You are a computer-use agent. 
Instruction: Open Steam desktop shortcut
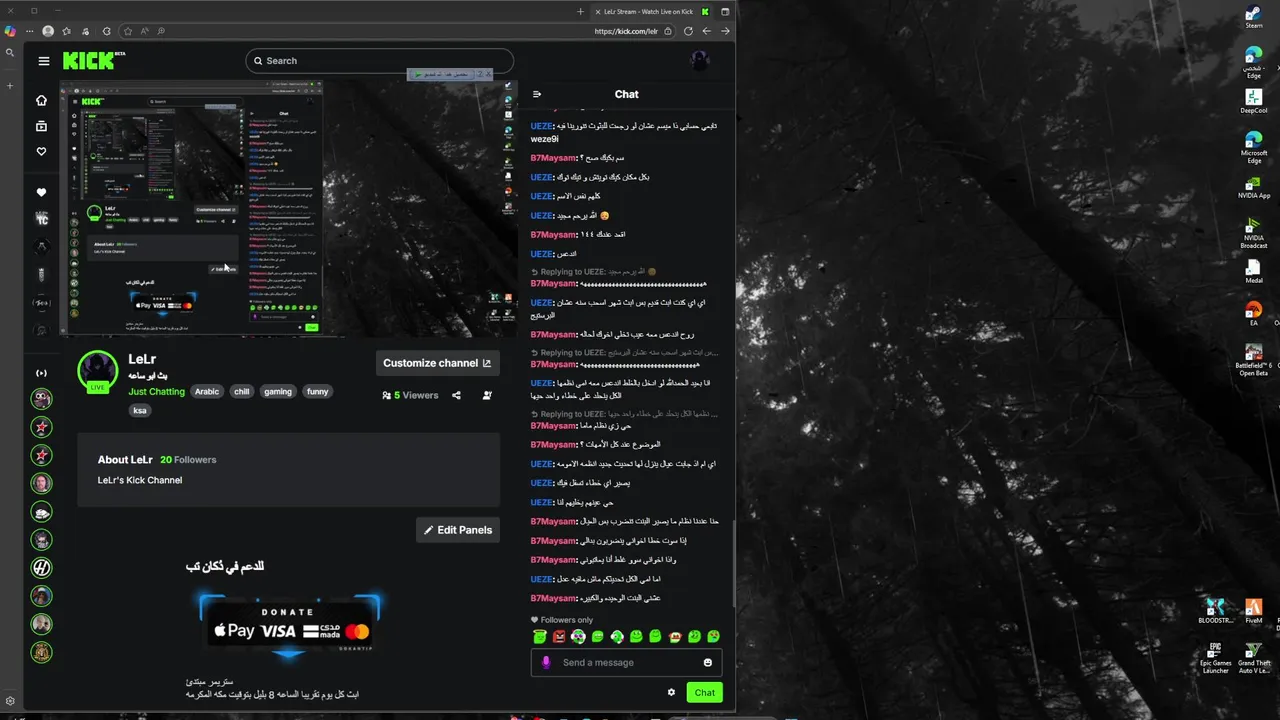point(1253,18)
